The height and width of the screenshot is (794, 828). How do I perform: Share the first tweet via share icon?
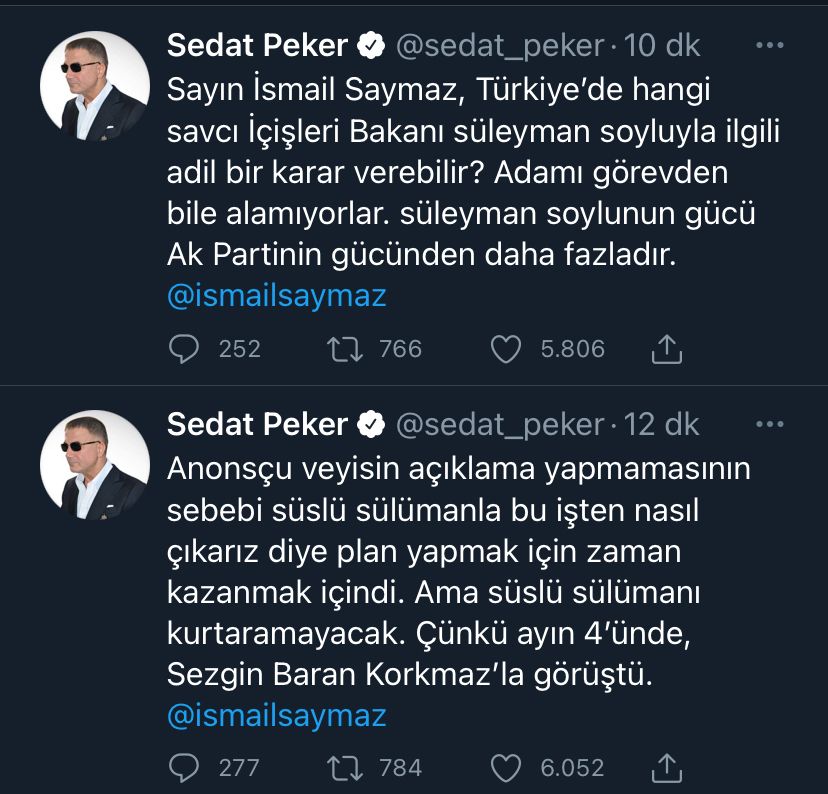tap(666, 349)
